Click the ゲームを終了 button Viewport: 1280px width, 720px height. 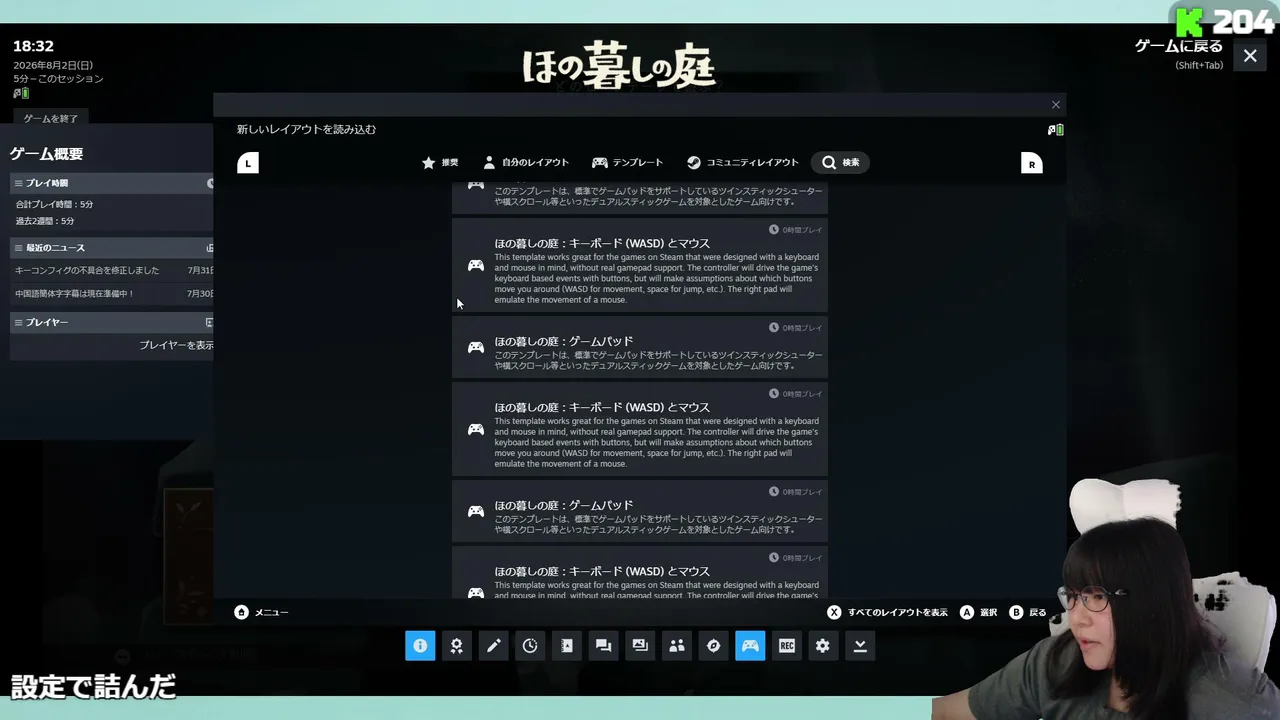point(51,119)
